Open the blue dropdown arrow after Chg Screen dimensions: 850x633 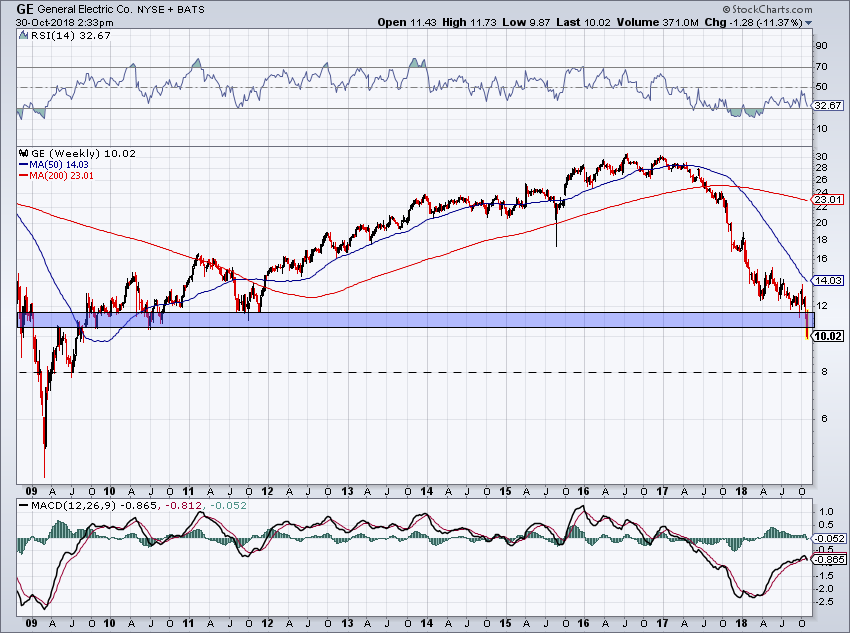click(x=808, y=23)
